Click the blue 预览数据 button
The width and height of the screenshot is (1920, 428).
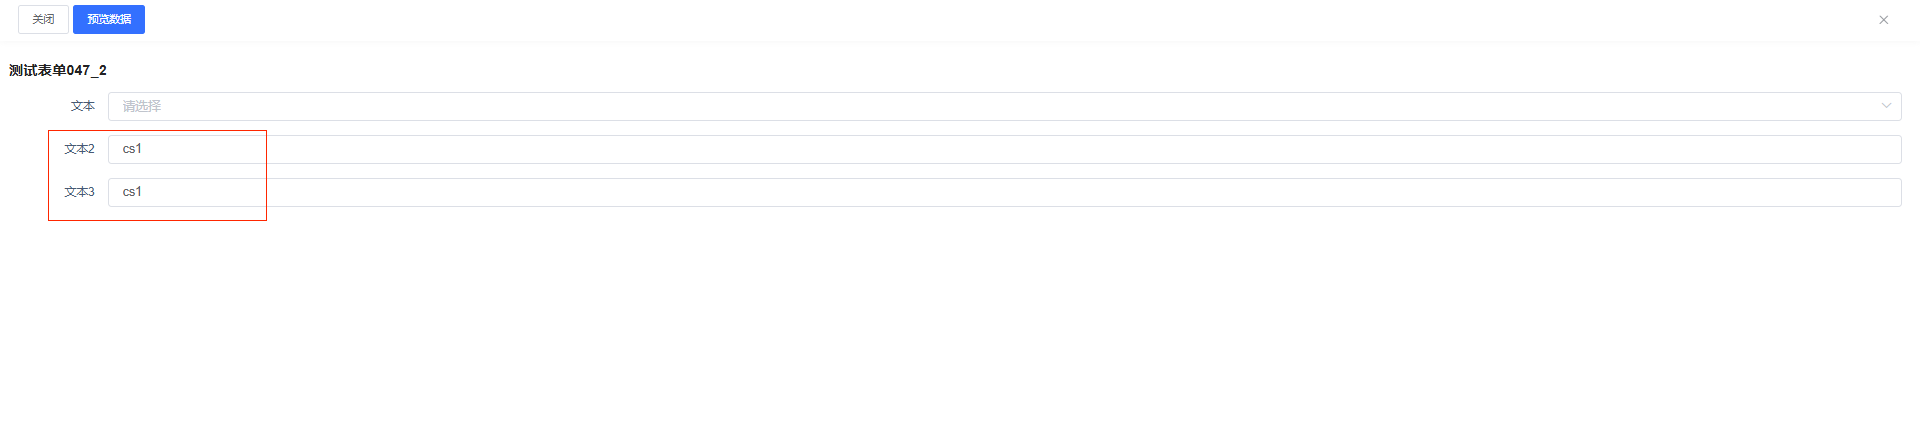pos(109,19)
